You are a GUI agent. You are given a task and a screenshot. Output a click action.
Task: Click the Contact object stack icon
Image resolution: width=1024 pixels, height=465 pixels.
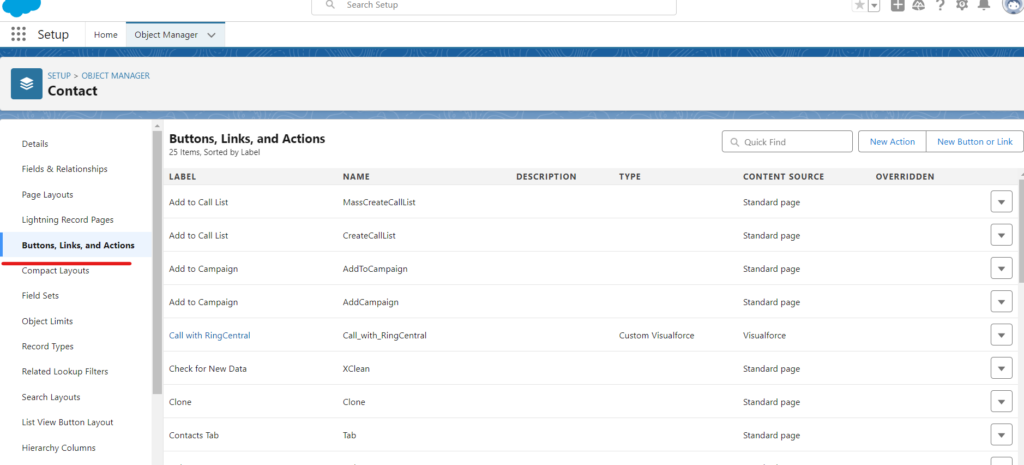click(27, 84)
